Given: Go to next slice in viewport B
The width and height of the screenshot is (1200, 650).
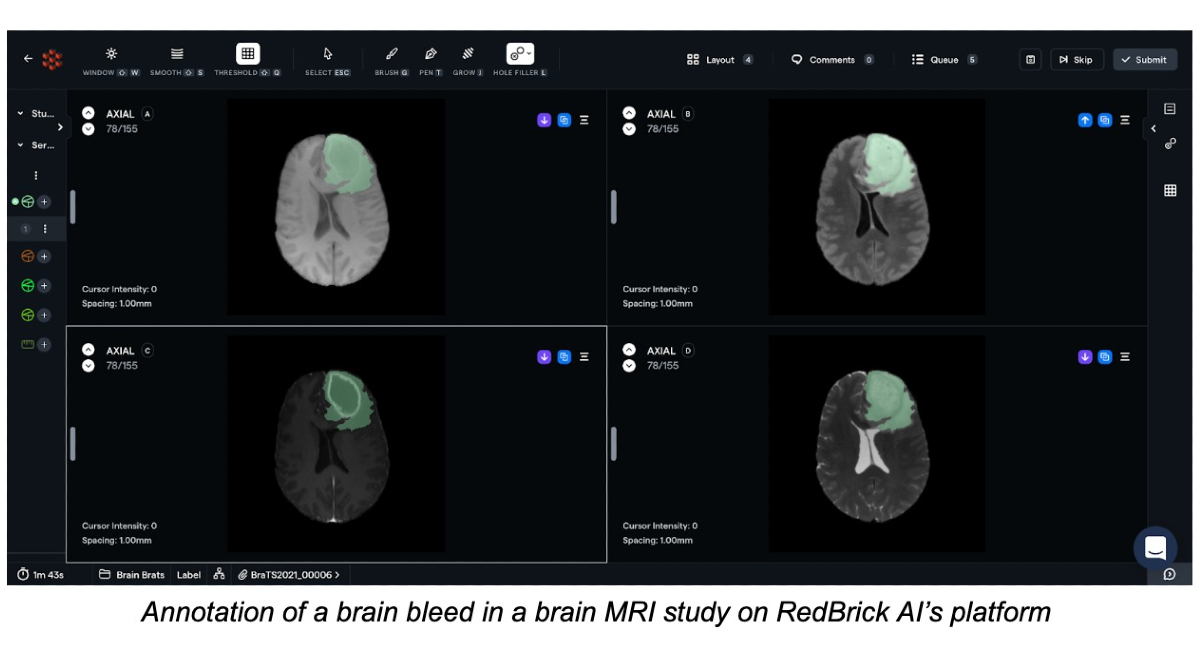Looking at the screenshot, I should click(629, 129).
